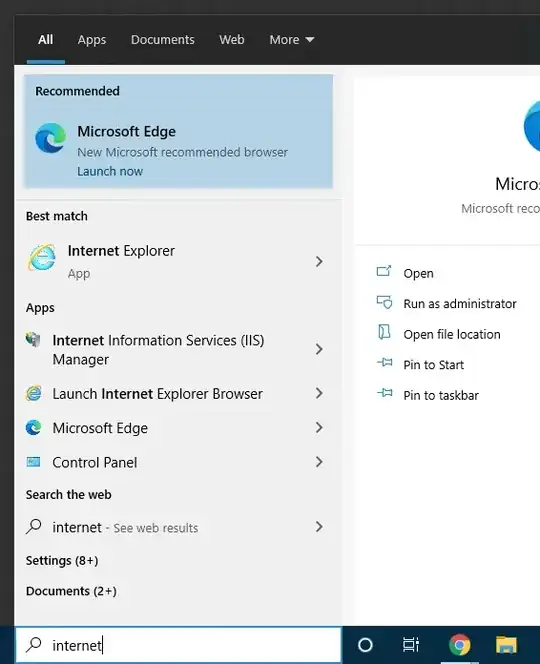The image size is (540, 664).
Task: Click the taskbar search magnifier icon
Action: point(33,645)
